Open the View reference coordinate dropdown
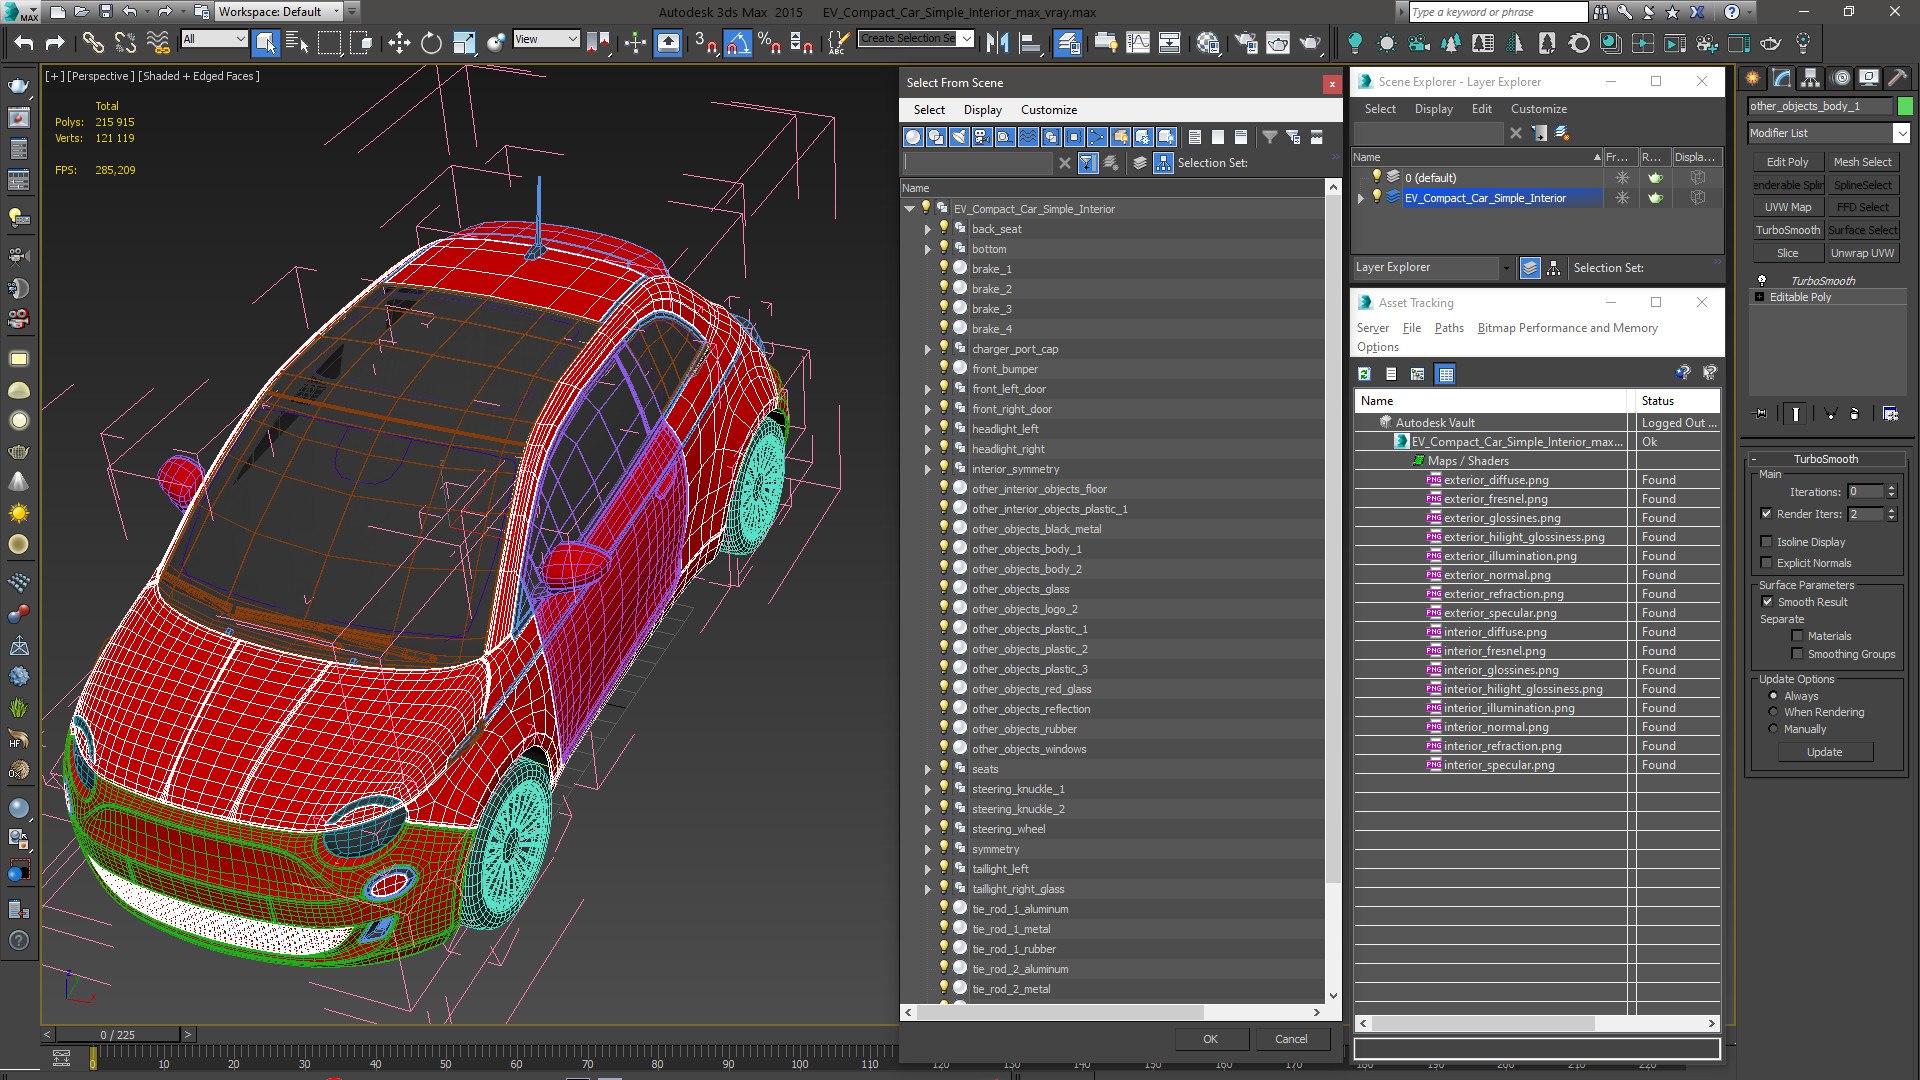Image resolution: width=1920 pixels, height=1080 pixels. coord(546,39)
